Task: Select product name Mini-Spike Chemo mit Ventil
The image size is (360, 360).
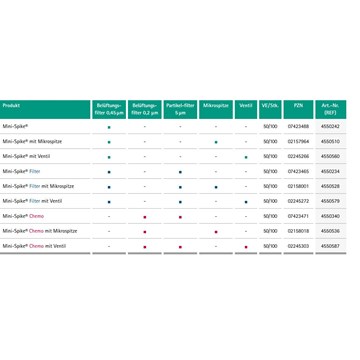Action: point(34,246)
